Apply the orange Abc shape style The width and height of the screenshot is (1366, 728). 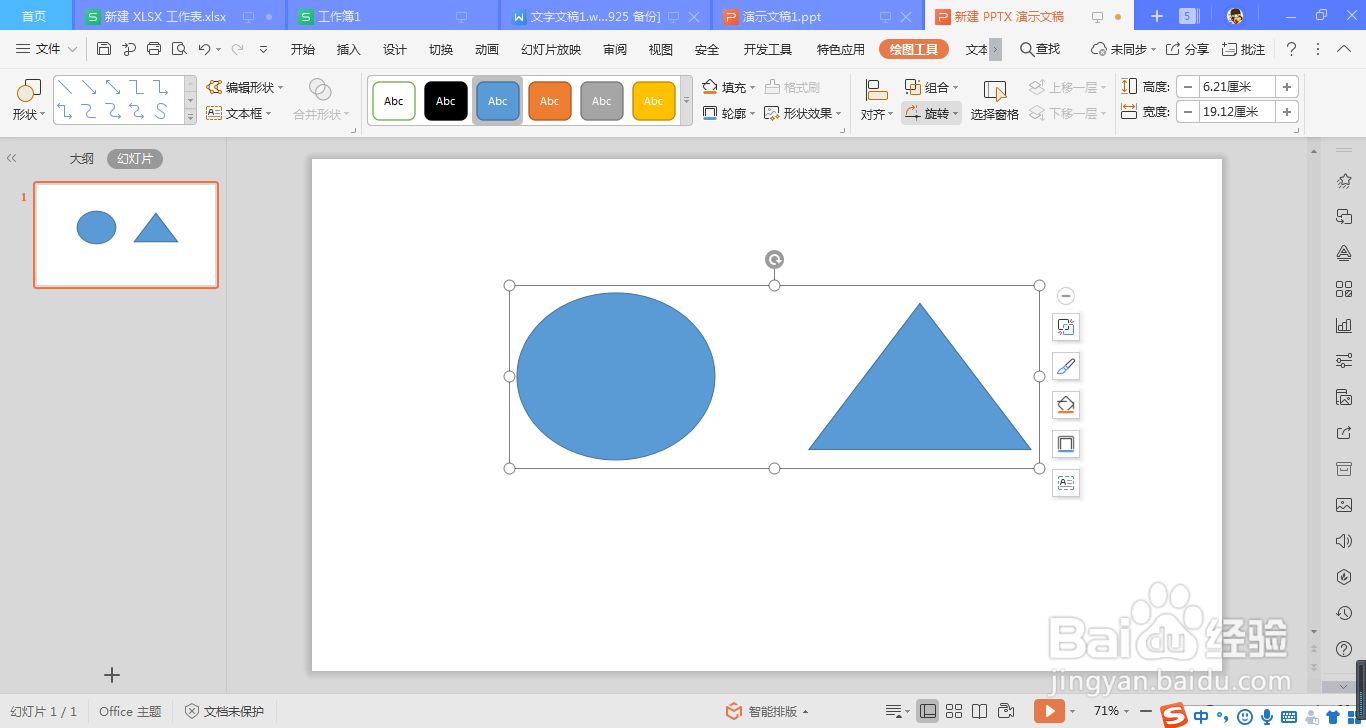(x=550, y=101)
